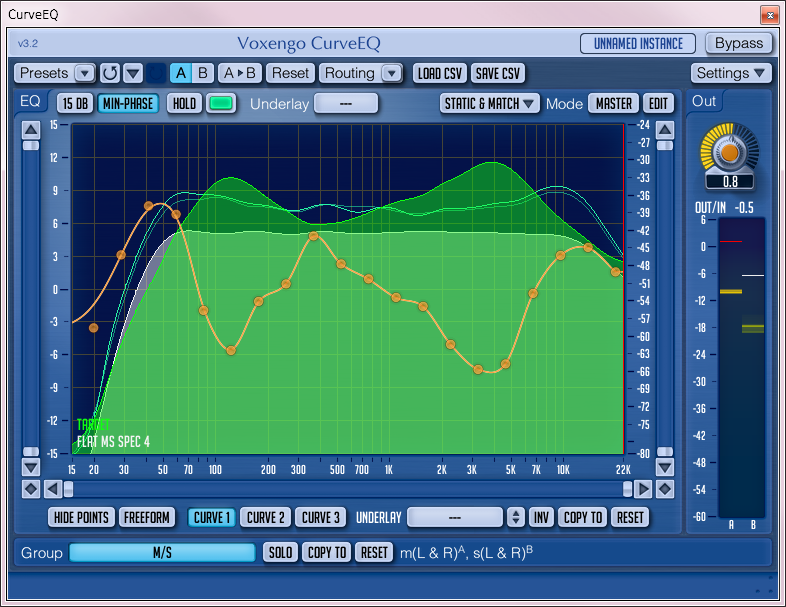Open the Master spectrum mode selector
The height and width of the screenshot is (607, 786).
(x=614, y=104)
